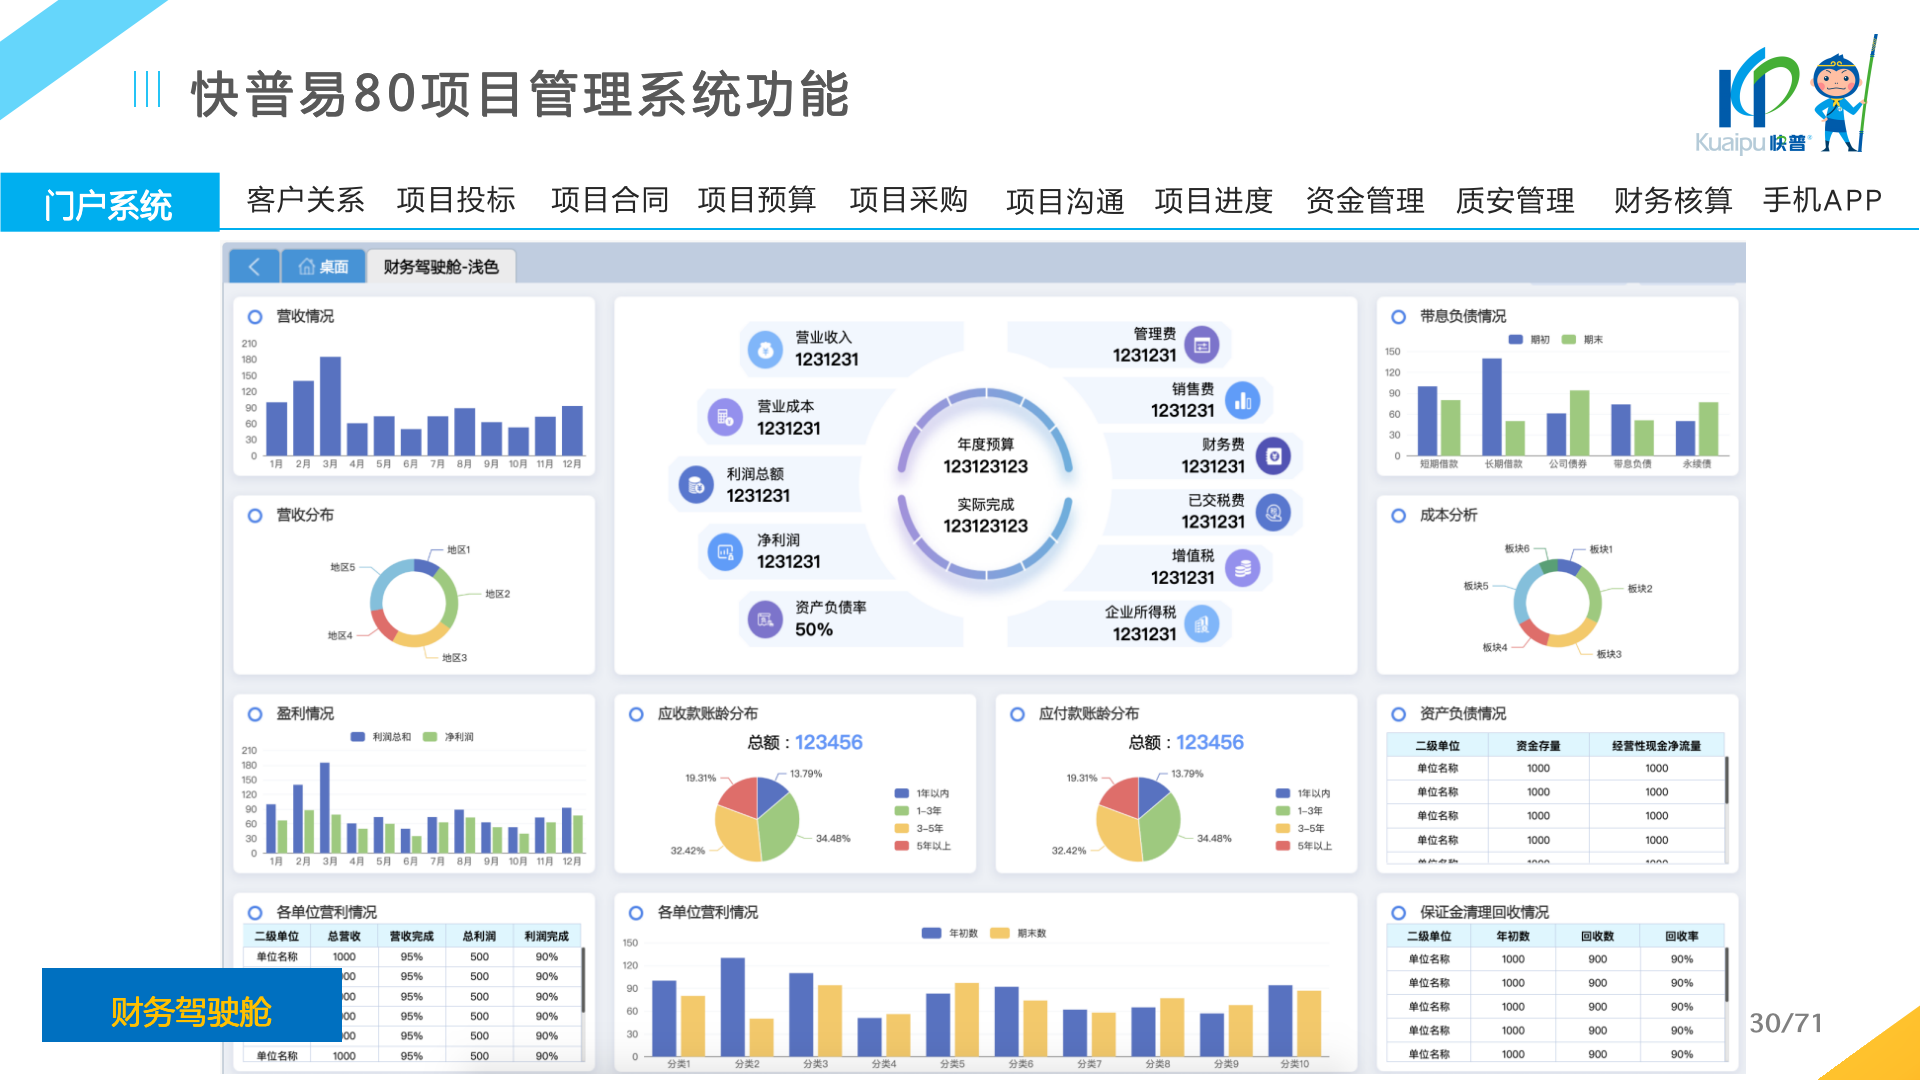Click the 利润总额 icon
The width and height of the screenshot is (1920, 1080).
click(x=696, y=485)
